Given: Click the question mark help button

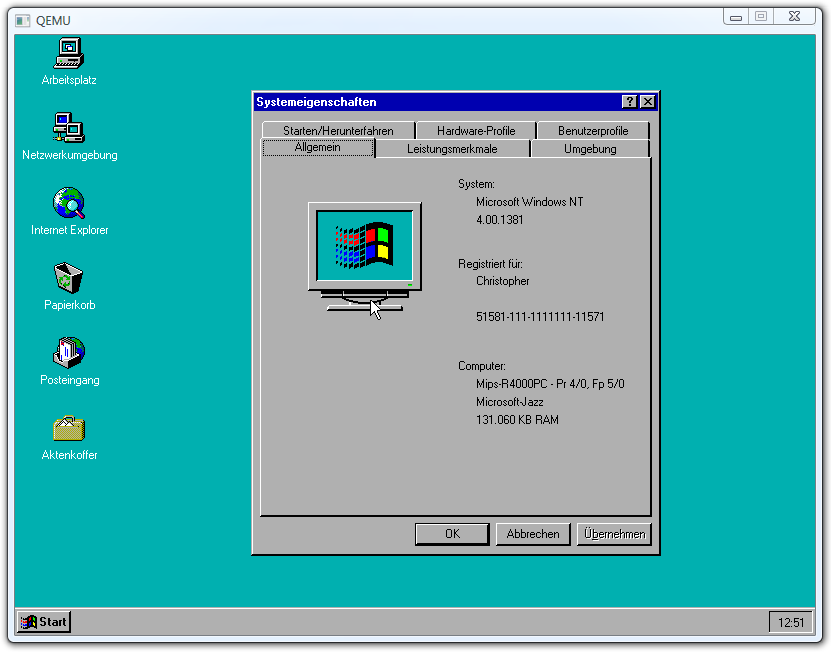Looking at the screenshot, I should coord(629,102).
